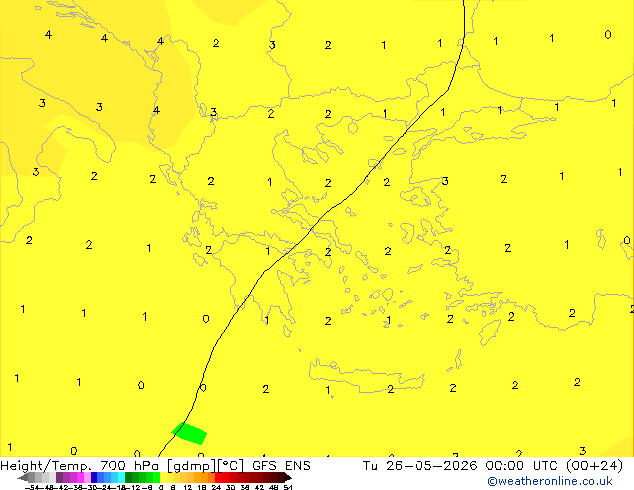Pick the dark blue swatch in the legend
The width and height of the screenshot is (634, 490).
(94, 477)
